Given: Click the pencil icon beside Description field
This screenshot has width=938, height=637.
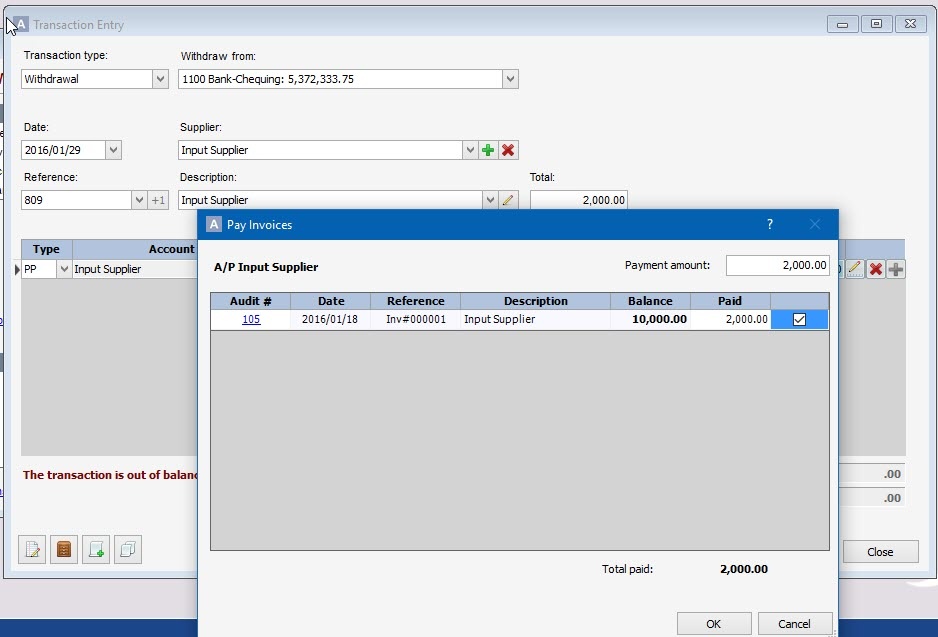Looking at the screenshot, I should tap(508, 200).
